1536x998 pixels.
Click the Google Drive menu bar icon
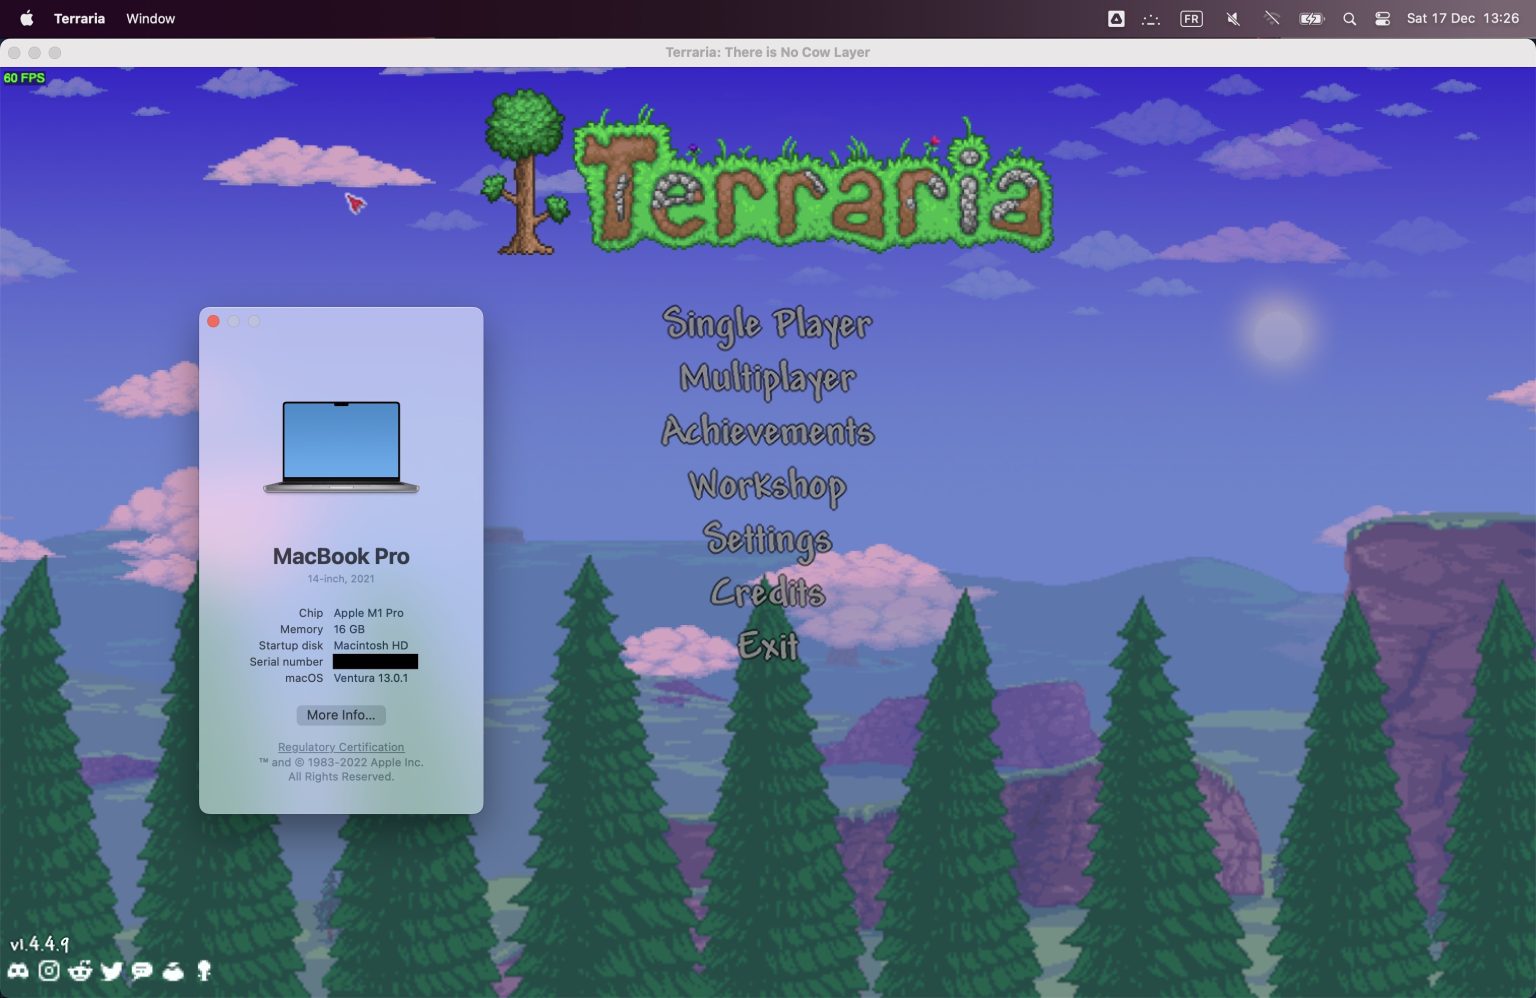pos(1116,19)
